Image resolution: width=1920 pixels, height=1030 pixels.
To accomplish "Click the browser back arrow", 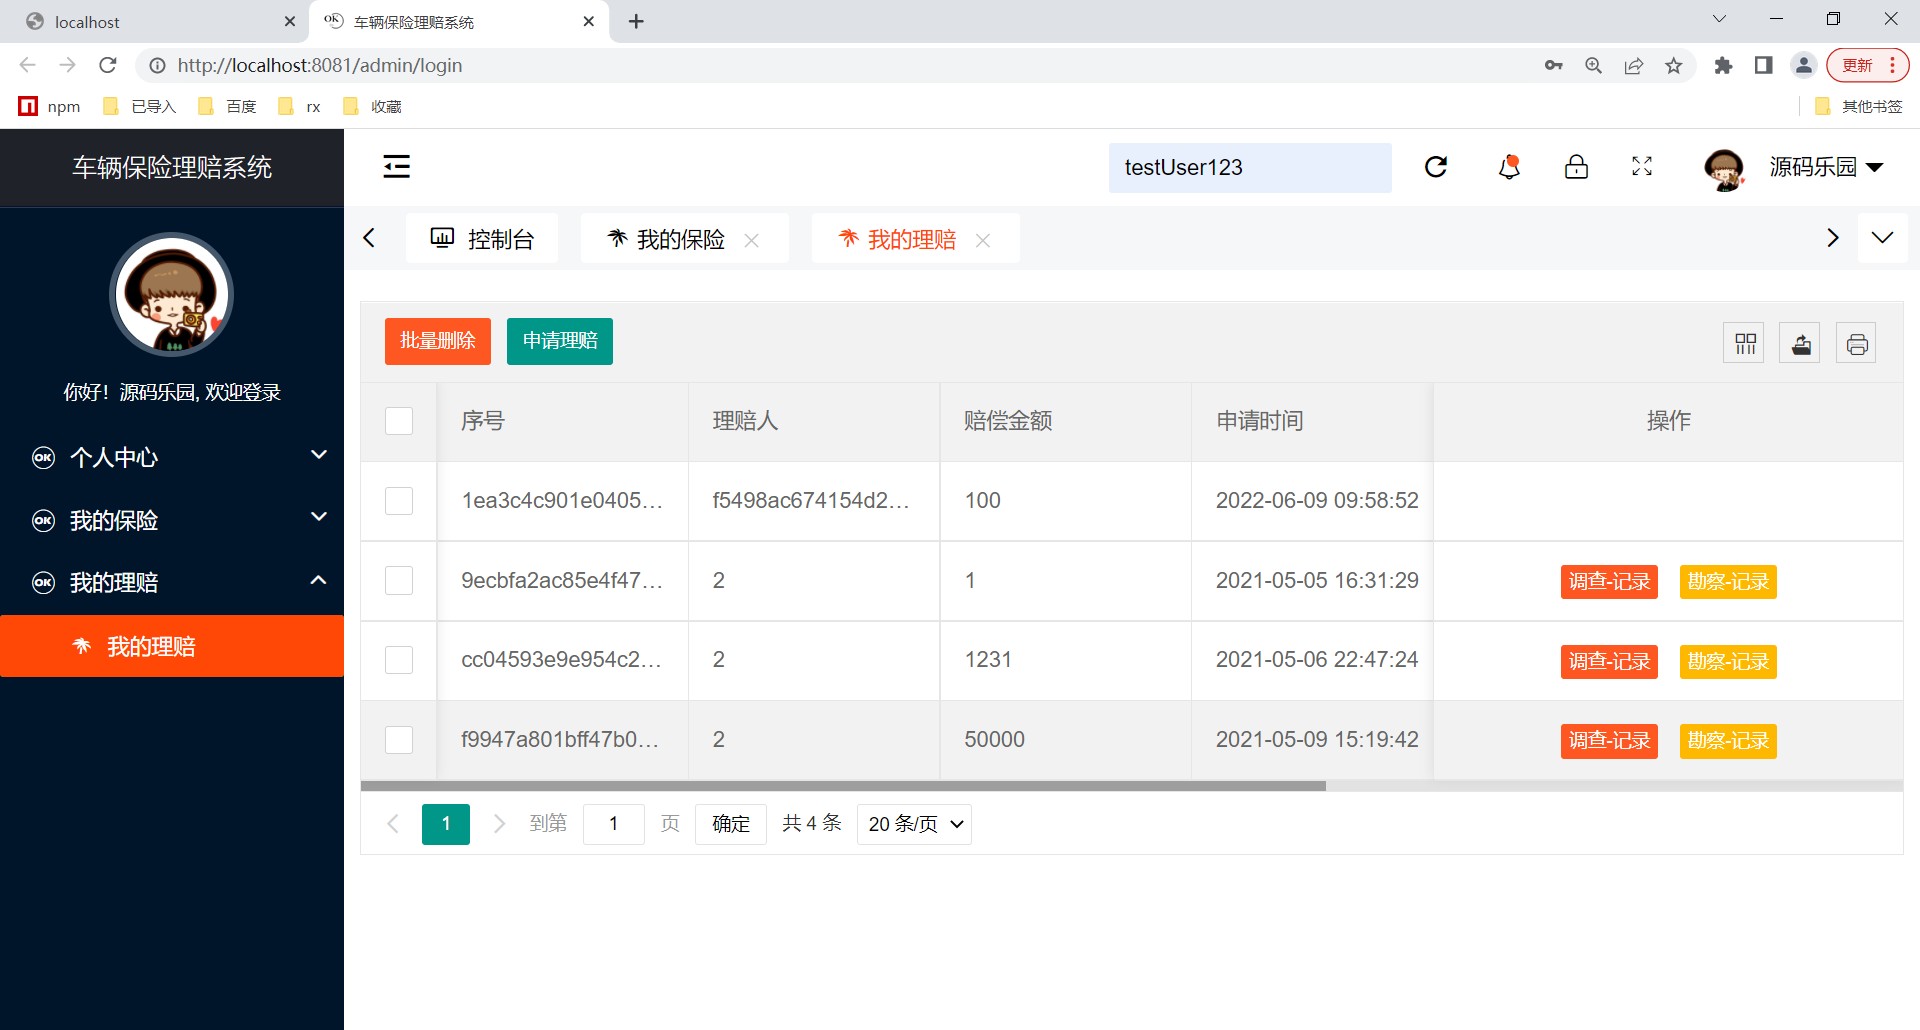I will 27,65.
